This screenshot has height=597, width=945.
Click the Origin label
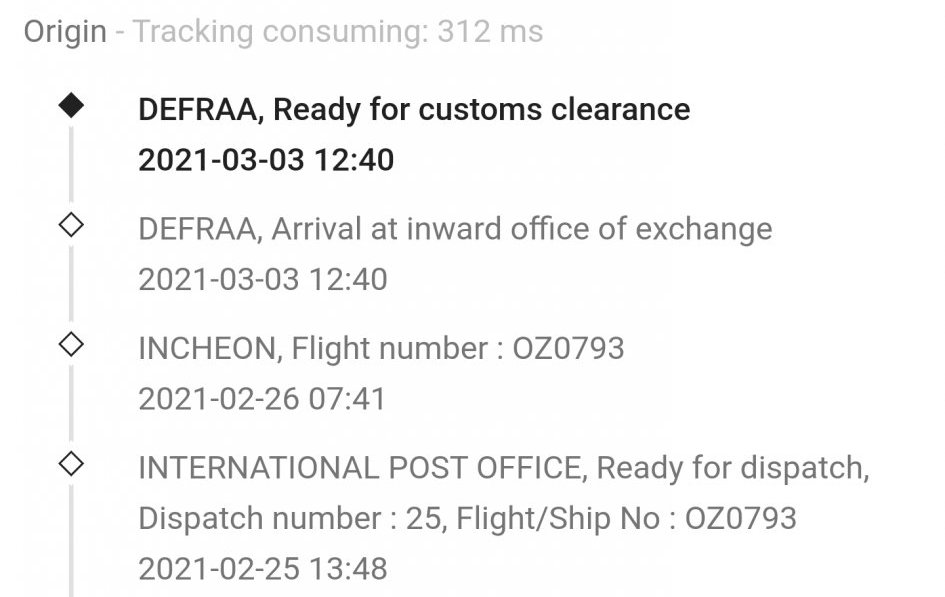point(65,32)
